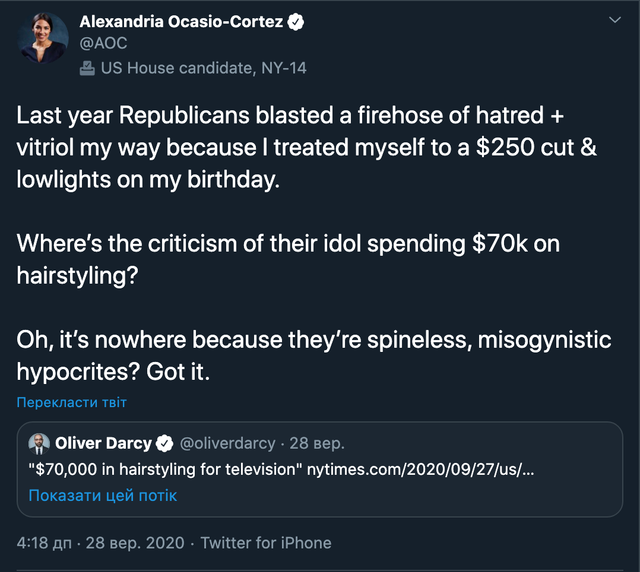This screenshot has width=640, height=572.
Task: Click Oliver Darcy's verified checkmark badge
Action: (x=166, y=443)
